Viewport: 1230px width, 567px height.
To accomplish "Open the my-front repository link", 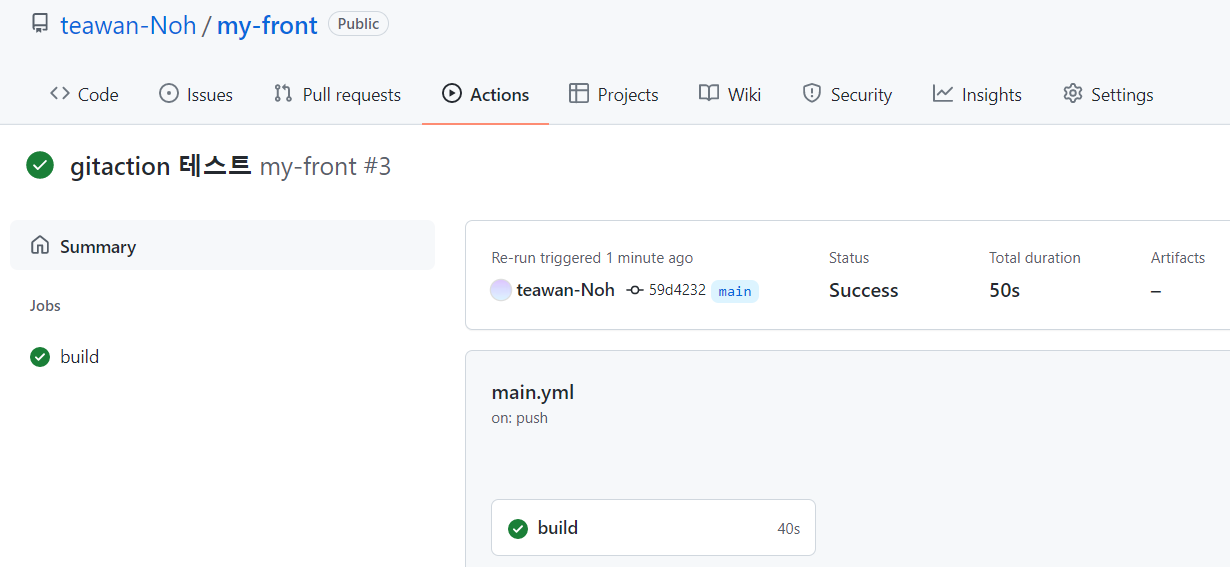I will [x=267, y=25].
